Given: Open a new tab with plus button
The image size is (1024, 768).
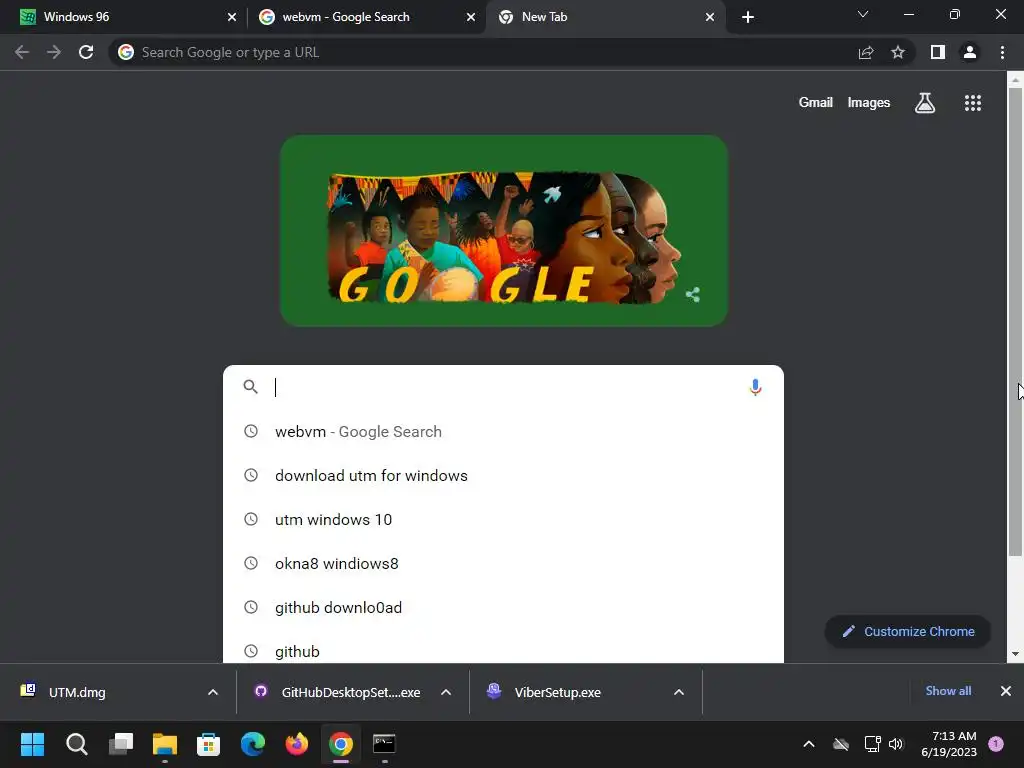Looking at the screenshot, I should (x=748, y=17).
